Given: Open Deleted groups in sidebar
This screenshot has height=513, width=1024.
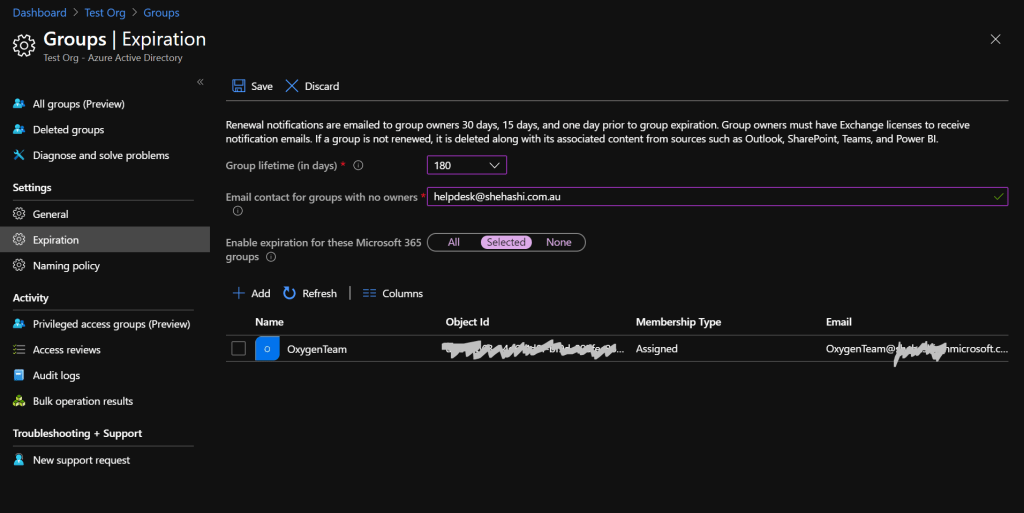Looking at the screenshot, I should tap(68, 130).
